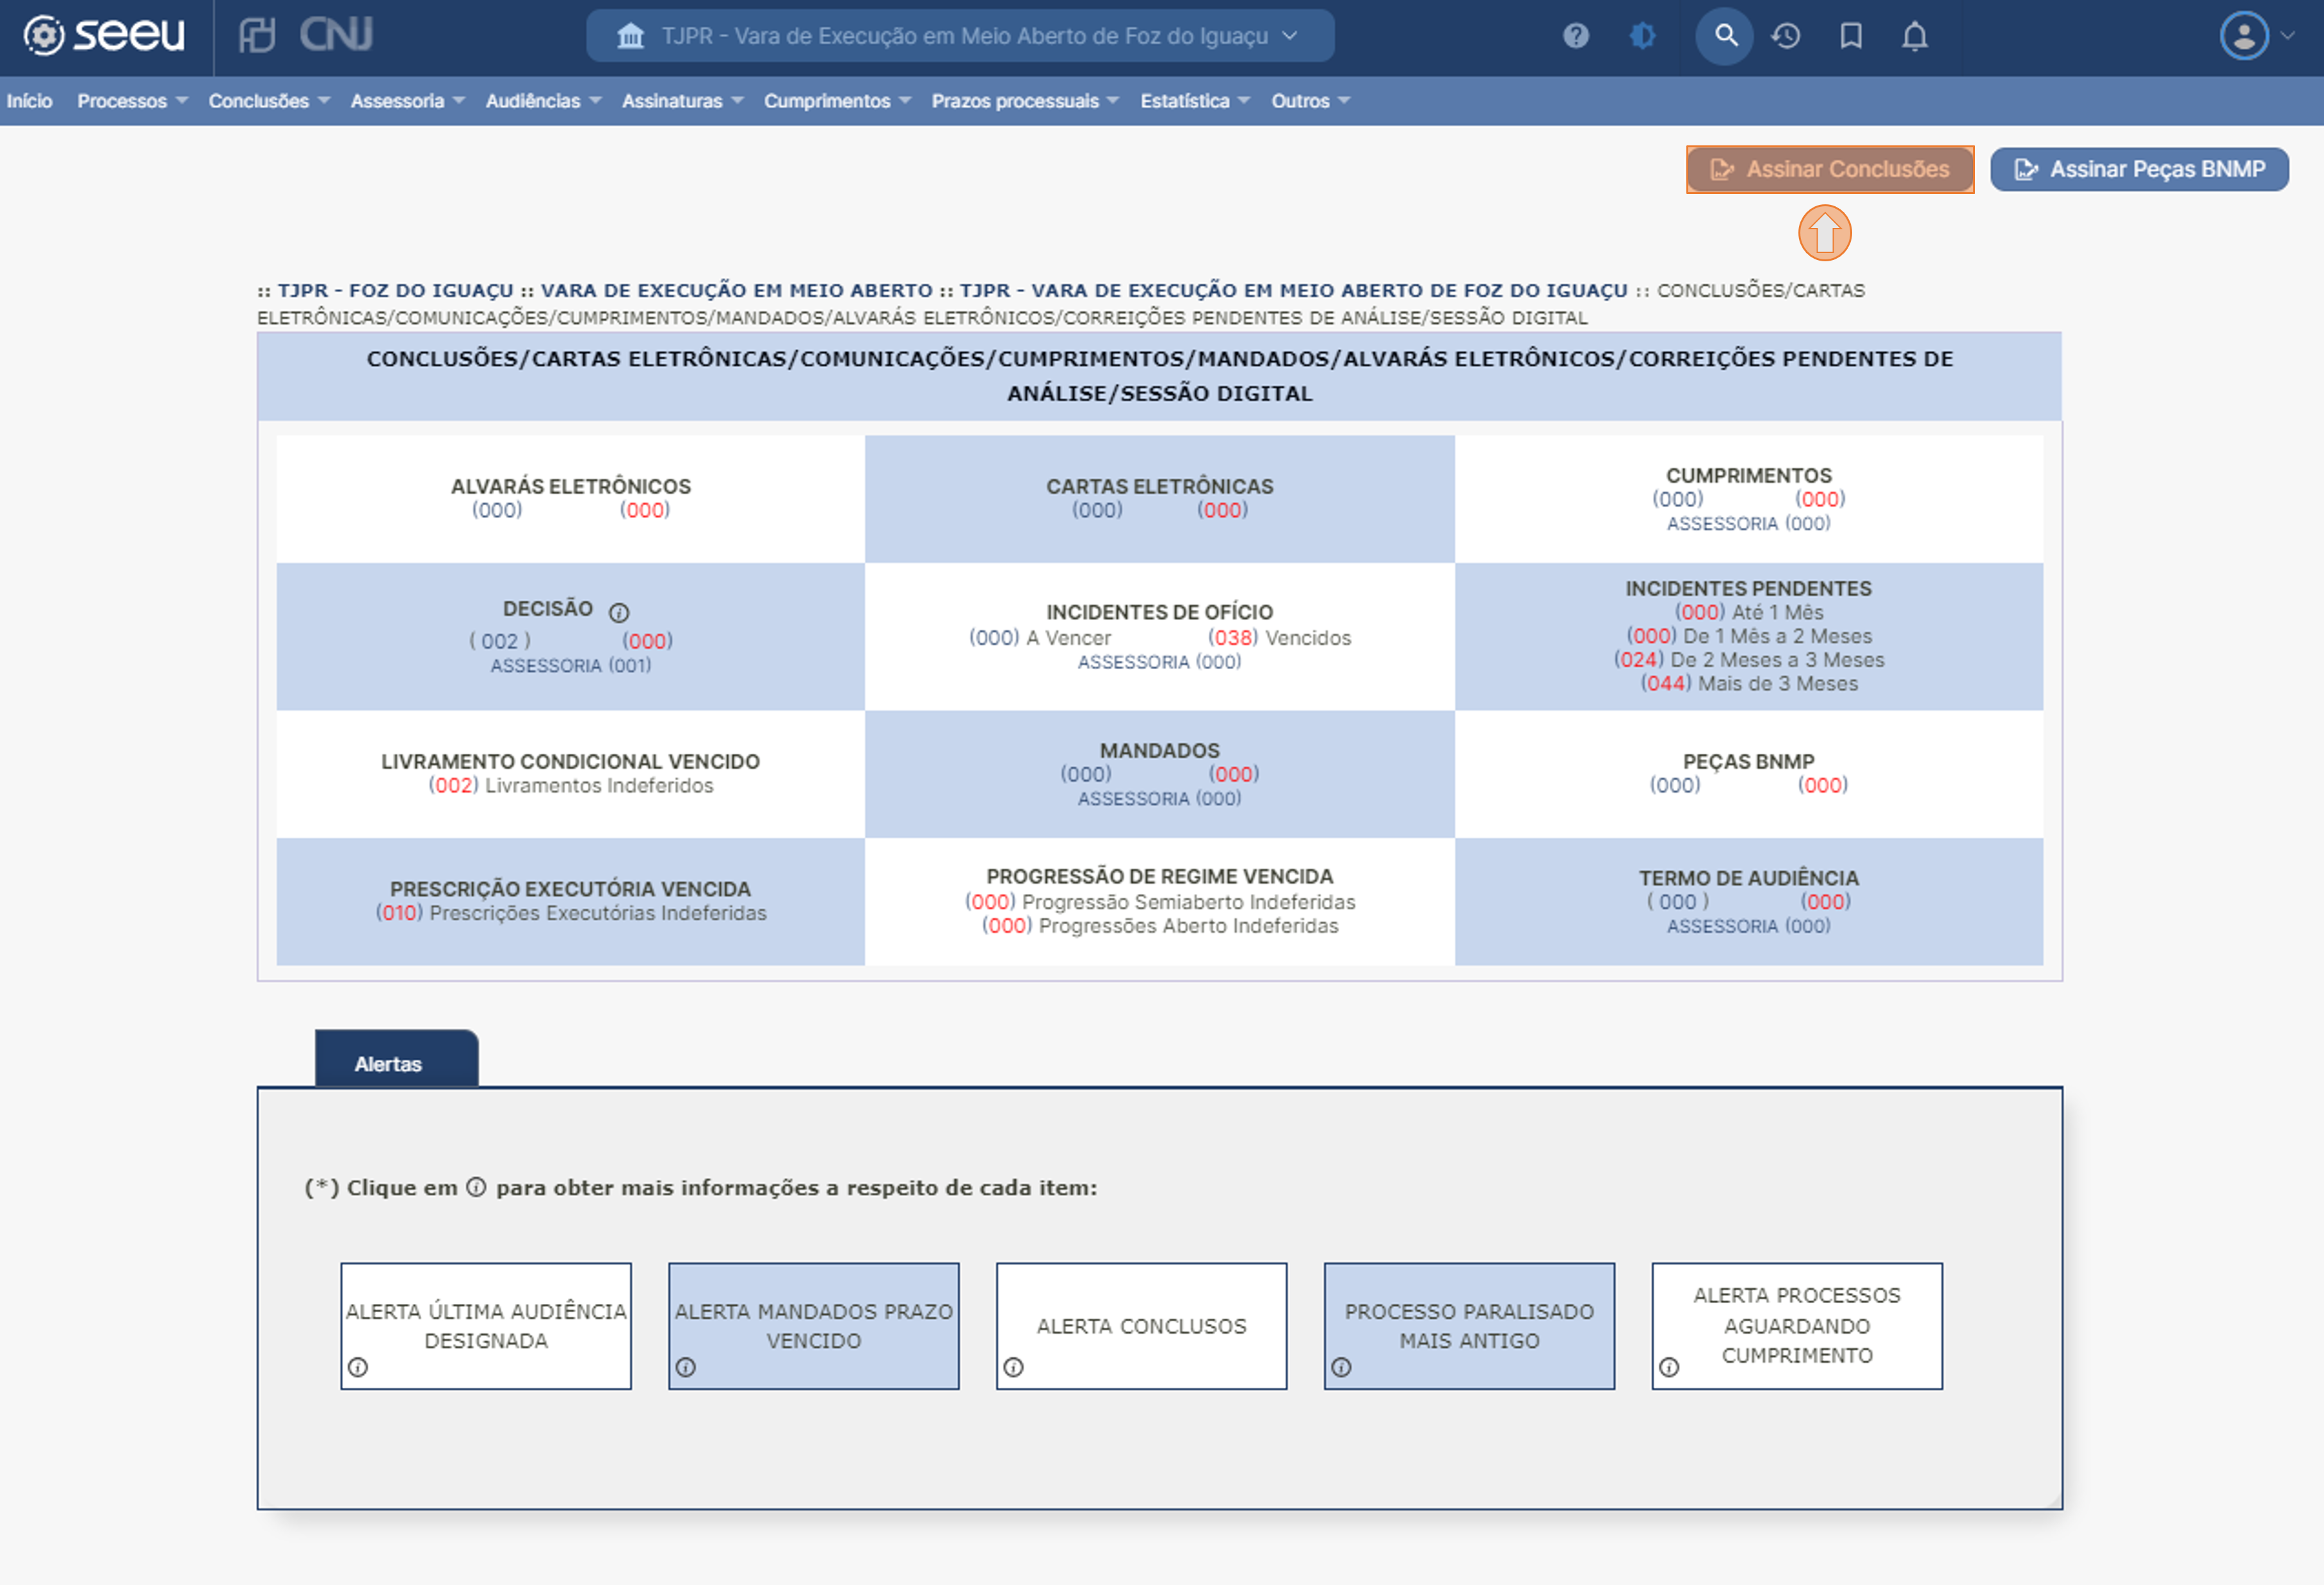Image resolution: width=2324 pixels, height=1585 pixels.
Task: Expand the Assinaturas menu
Action: point(682,101)
